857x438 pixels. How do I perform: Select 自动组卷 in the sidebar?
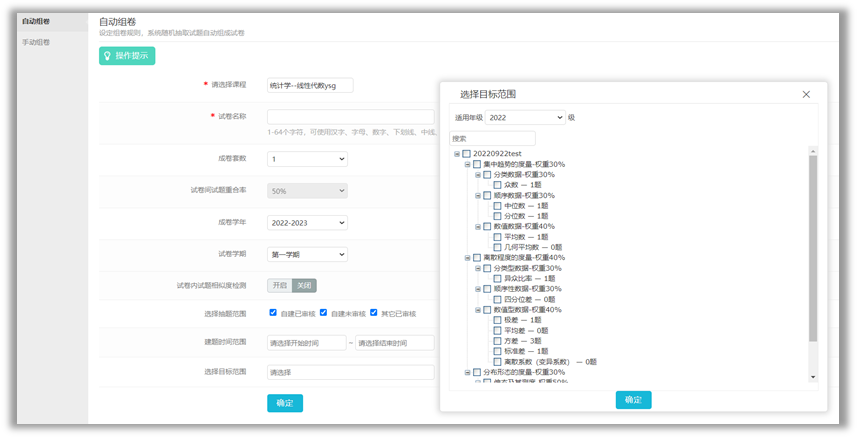coord(36,20)
